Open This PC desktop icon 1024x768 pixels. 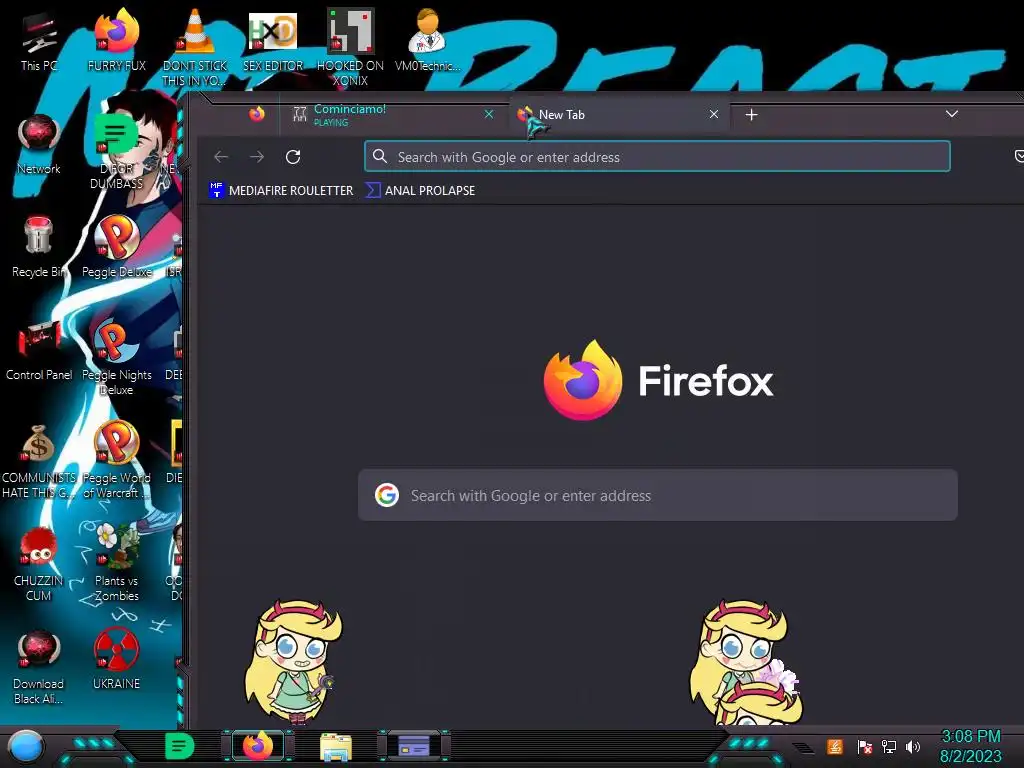pos(39,43)
